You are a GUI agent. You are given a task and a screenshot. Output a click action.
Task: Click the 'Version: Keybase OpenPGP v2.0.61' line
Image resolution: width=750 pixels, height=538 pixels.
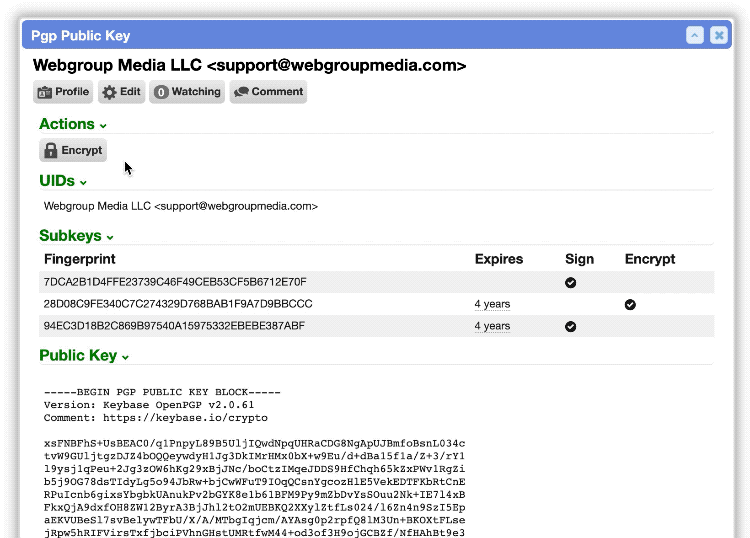149,405
